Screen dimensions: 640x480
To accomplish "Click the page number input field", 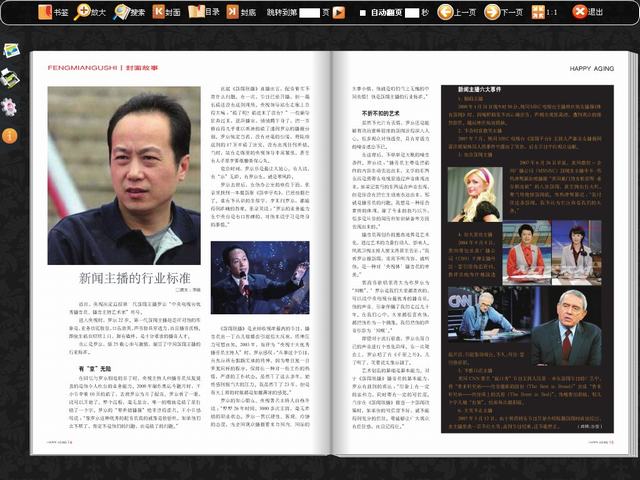I will tap(309, 13).
